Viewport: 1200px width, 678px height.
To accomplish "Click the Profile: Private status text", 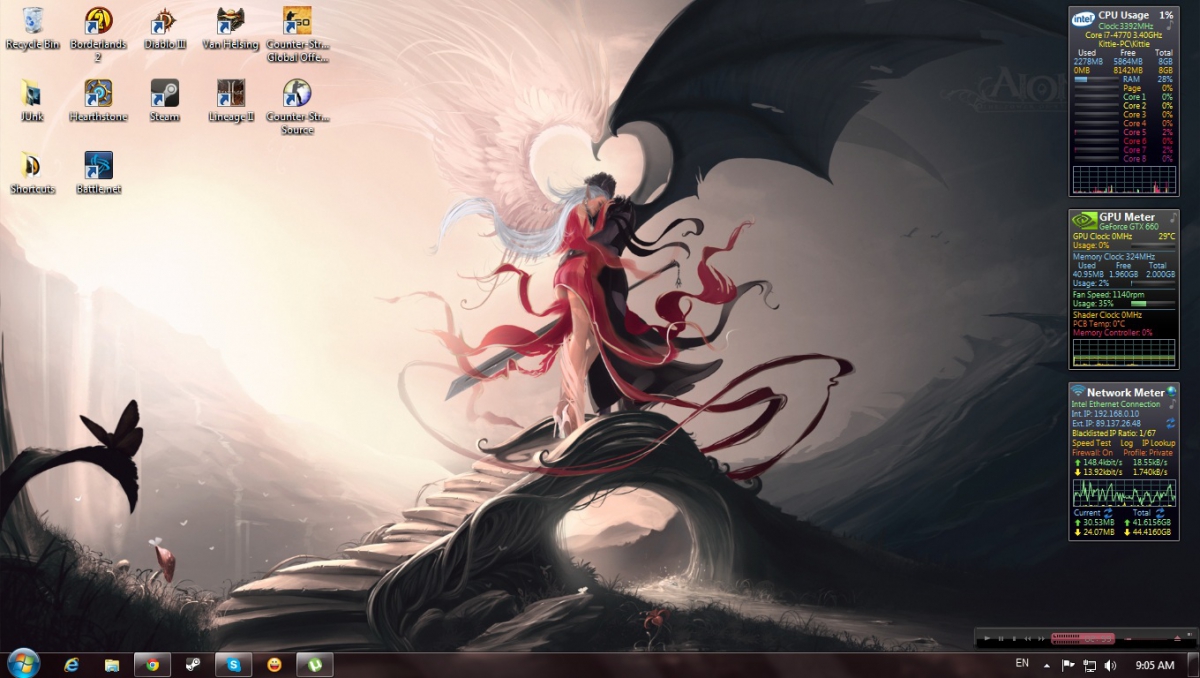I will coord(1146,453).
